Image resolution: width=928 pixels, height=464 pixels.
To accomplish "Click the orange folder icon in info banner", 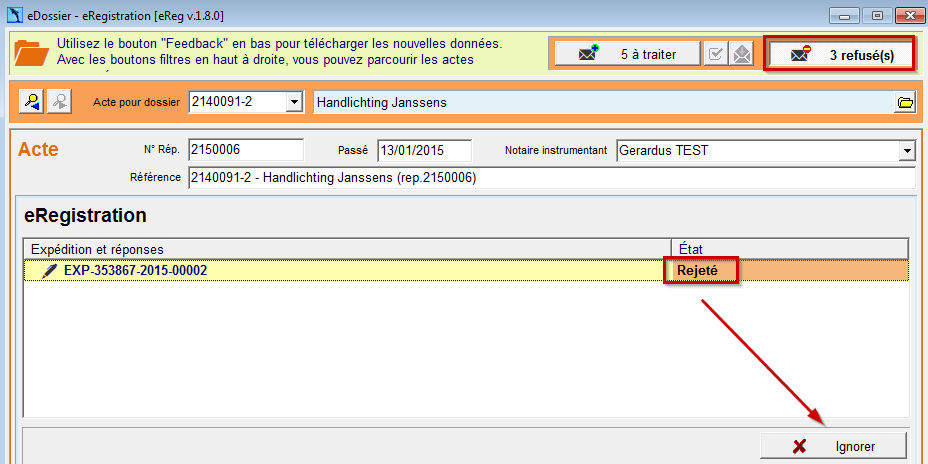I will 31,53.
